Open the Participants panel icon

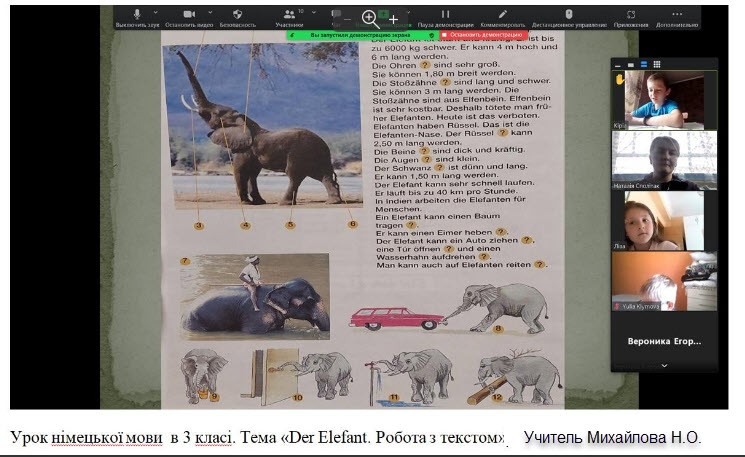tap(290, 15)
